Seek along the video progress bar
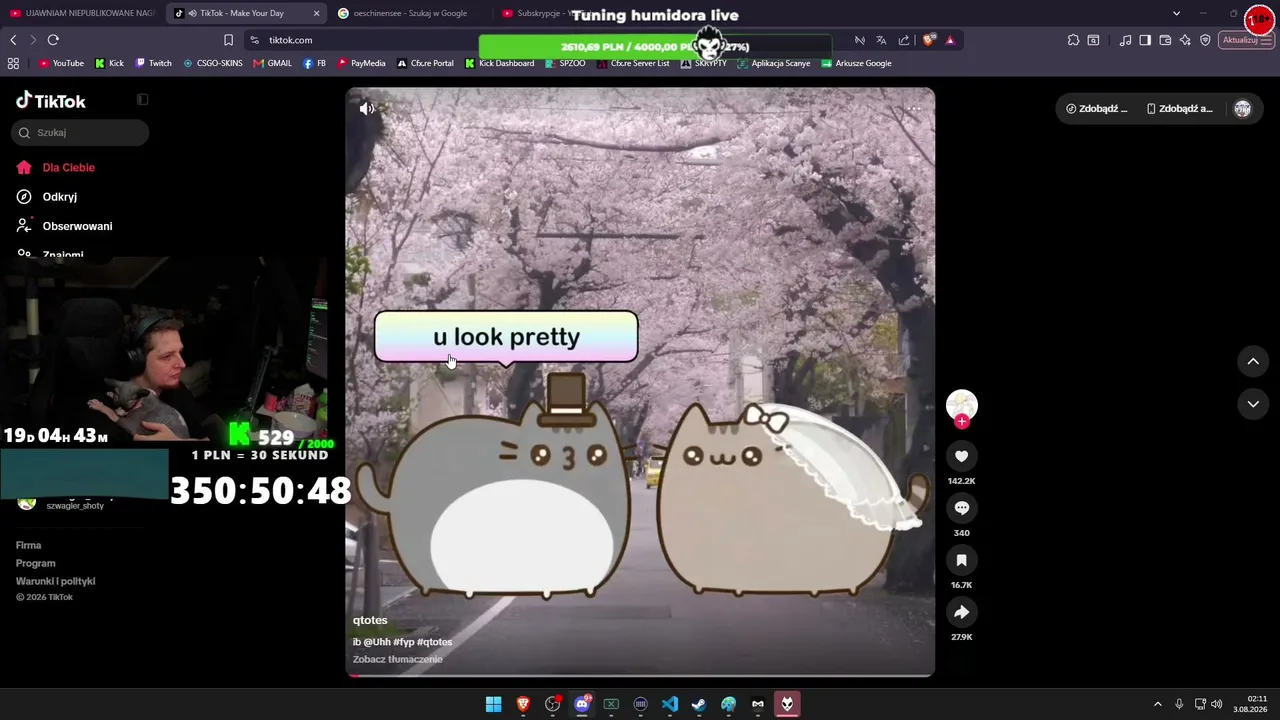 [640, 675]
